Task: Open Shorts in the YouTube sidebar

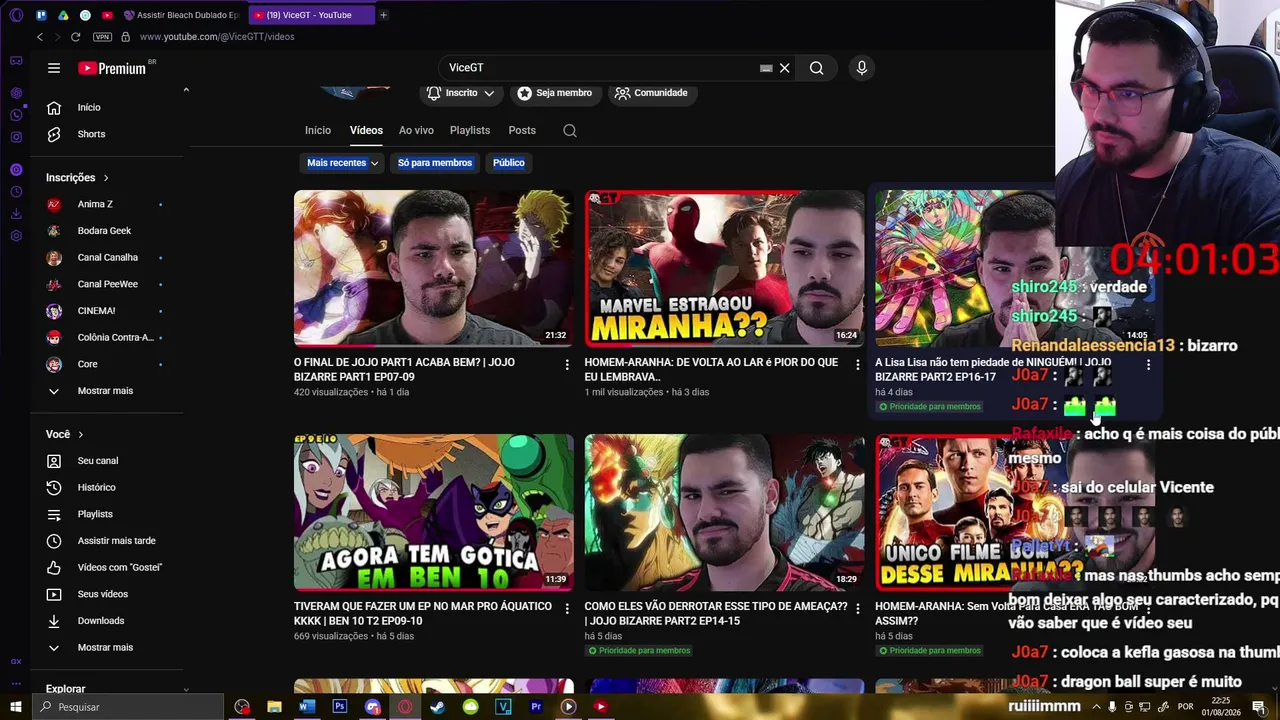Action: [107, 134]
